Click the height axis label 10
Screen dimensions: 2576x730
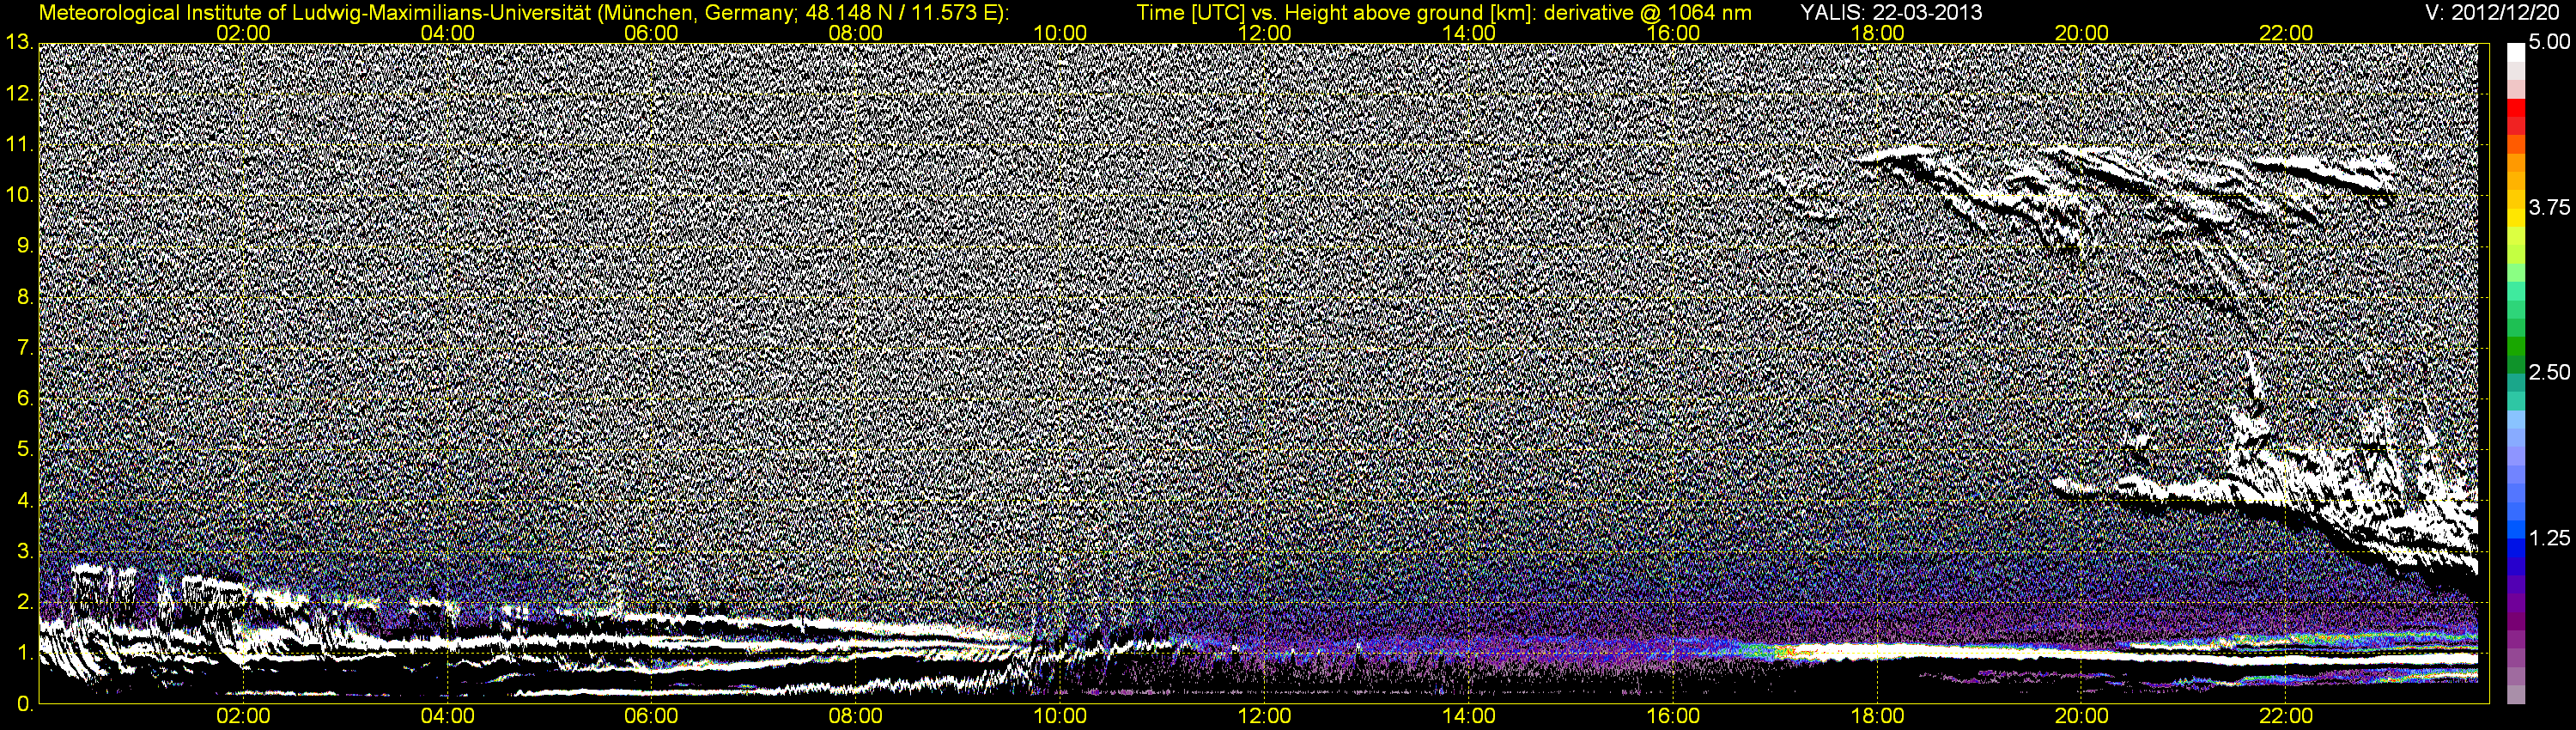point(18,195)
